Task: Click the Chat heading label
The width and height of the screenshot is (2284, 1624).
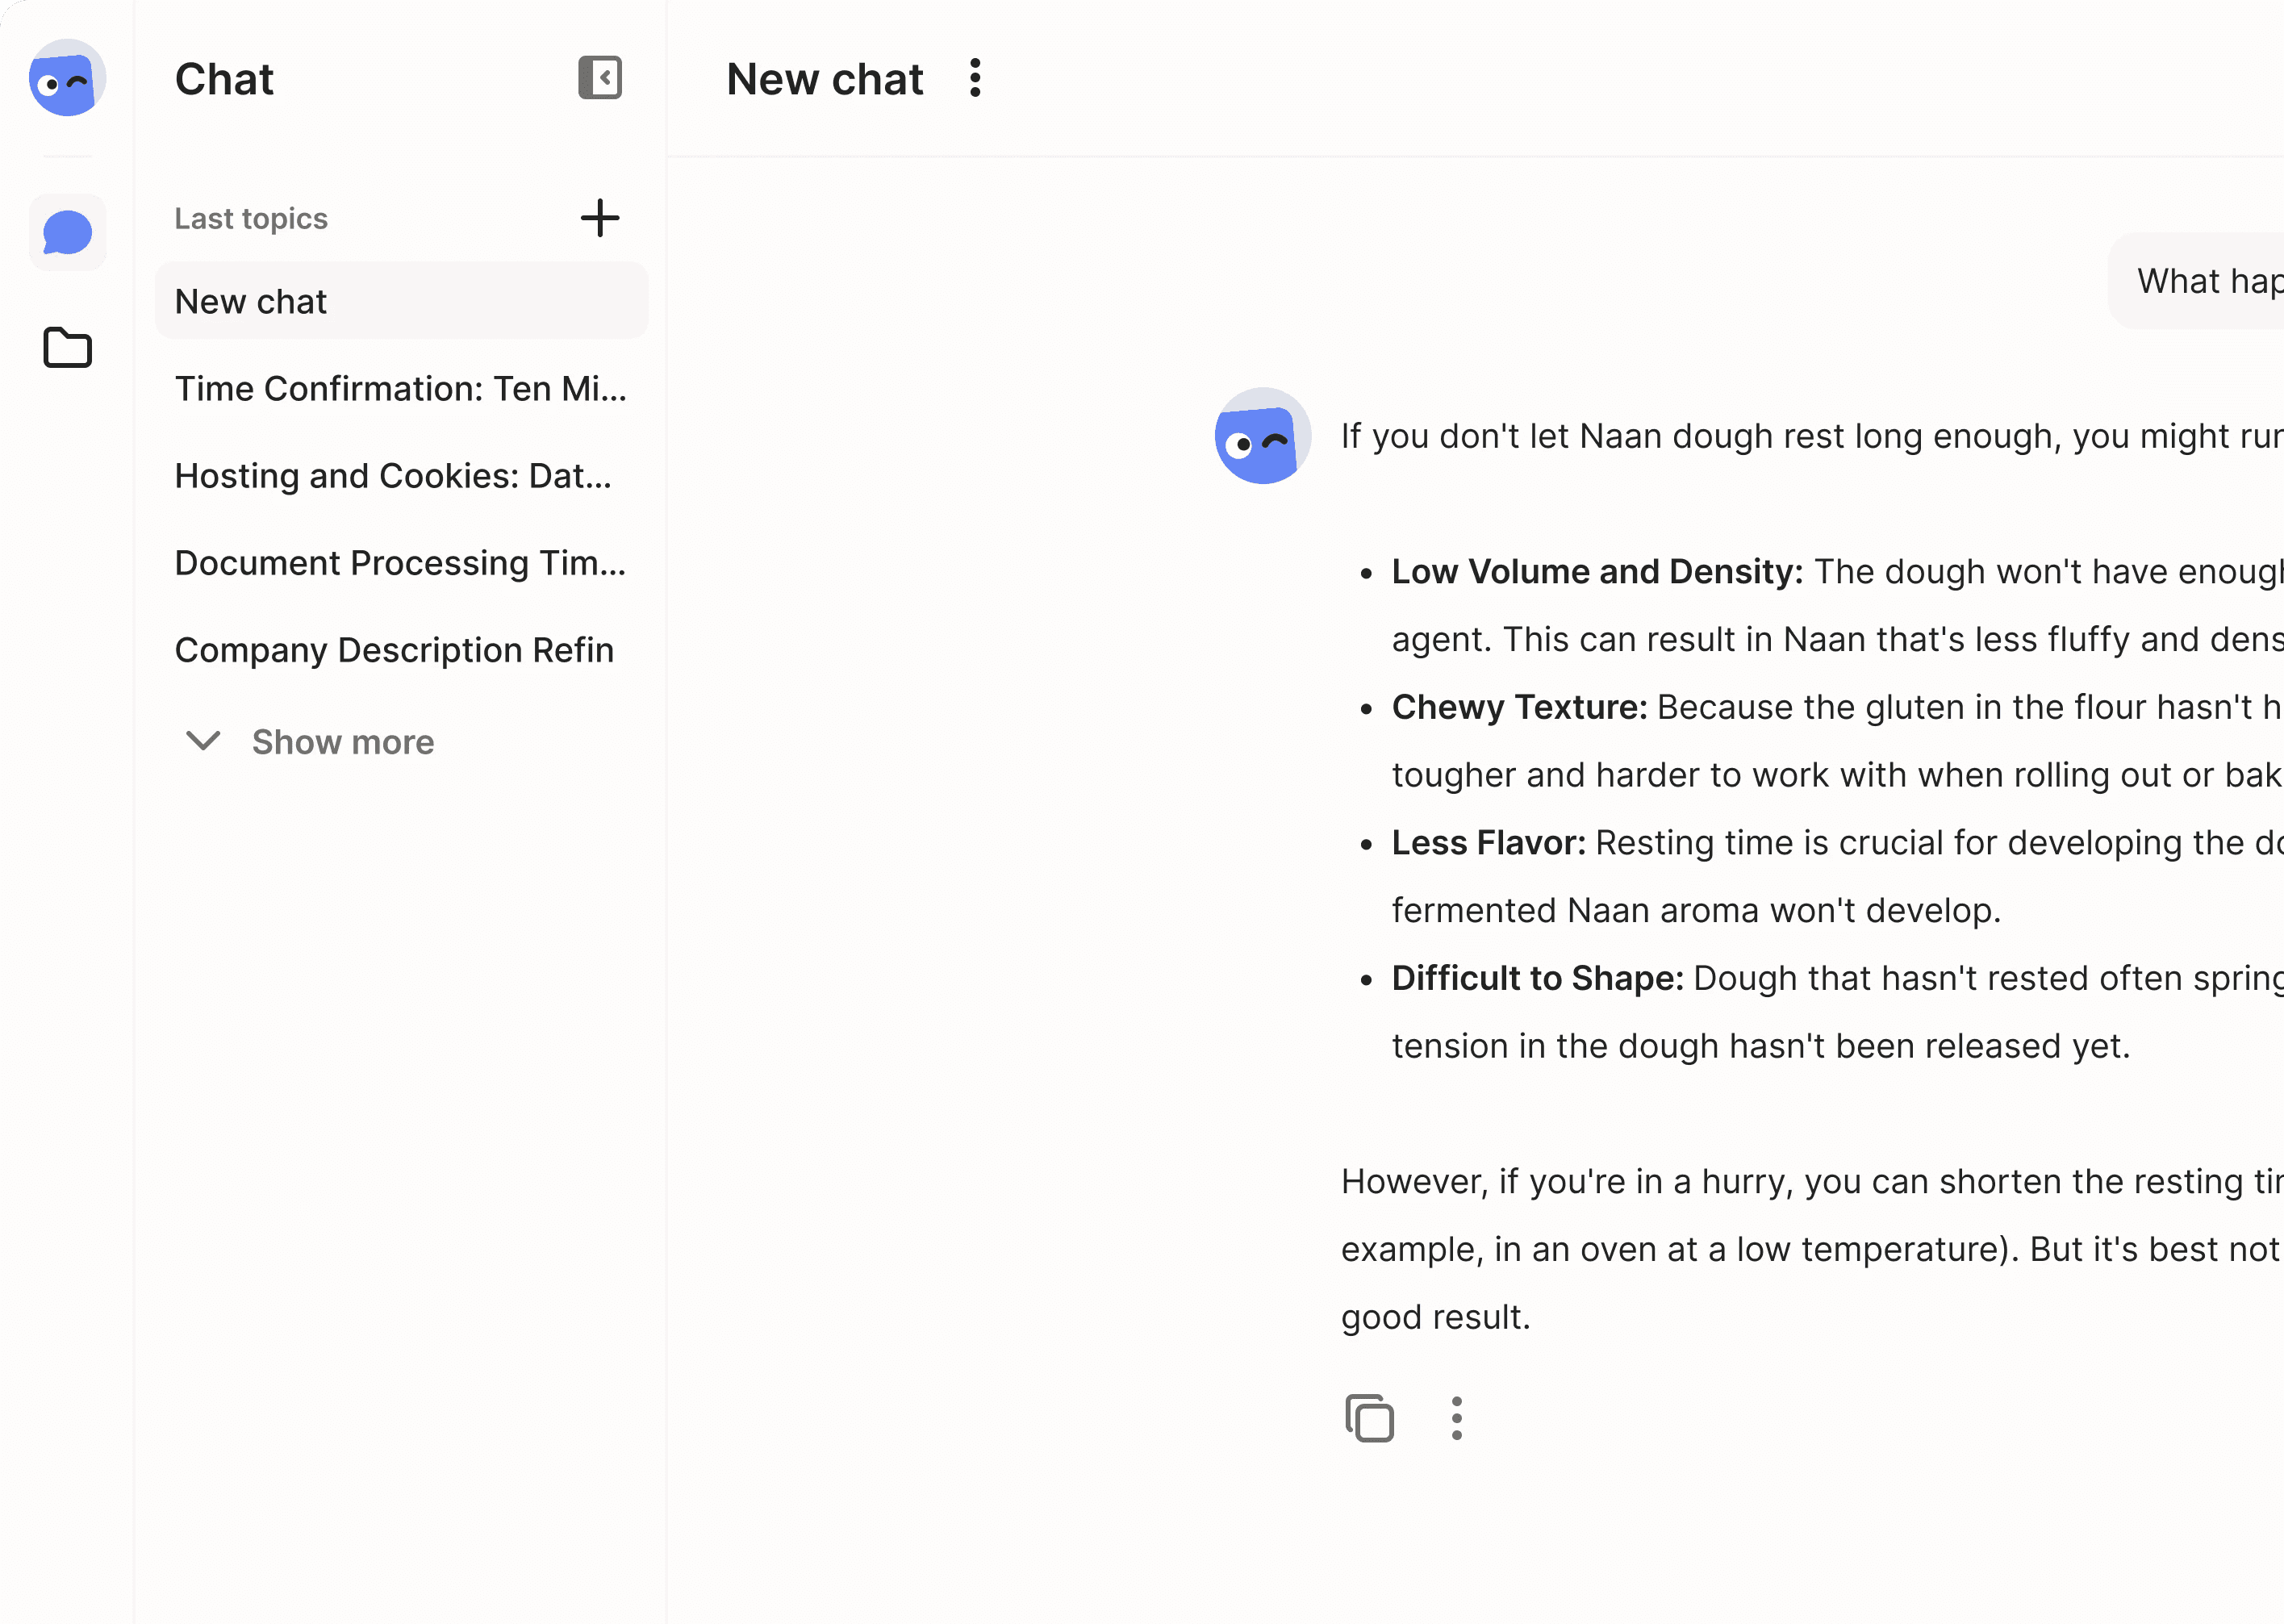Action: 224,79
